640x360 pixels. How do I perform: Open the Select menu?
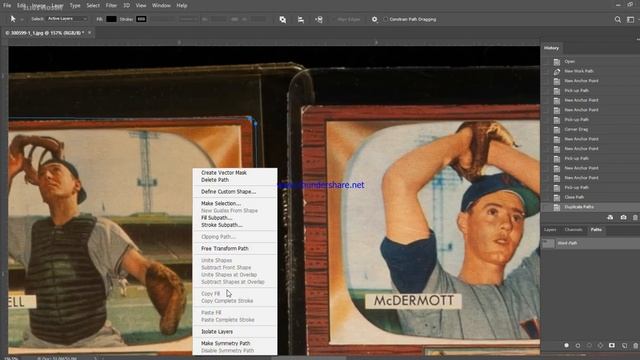point(93,6)
